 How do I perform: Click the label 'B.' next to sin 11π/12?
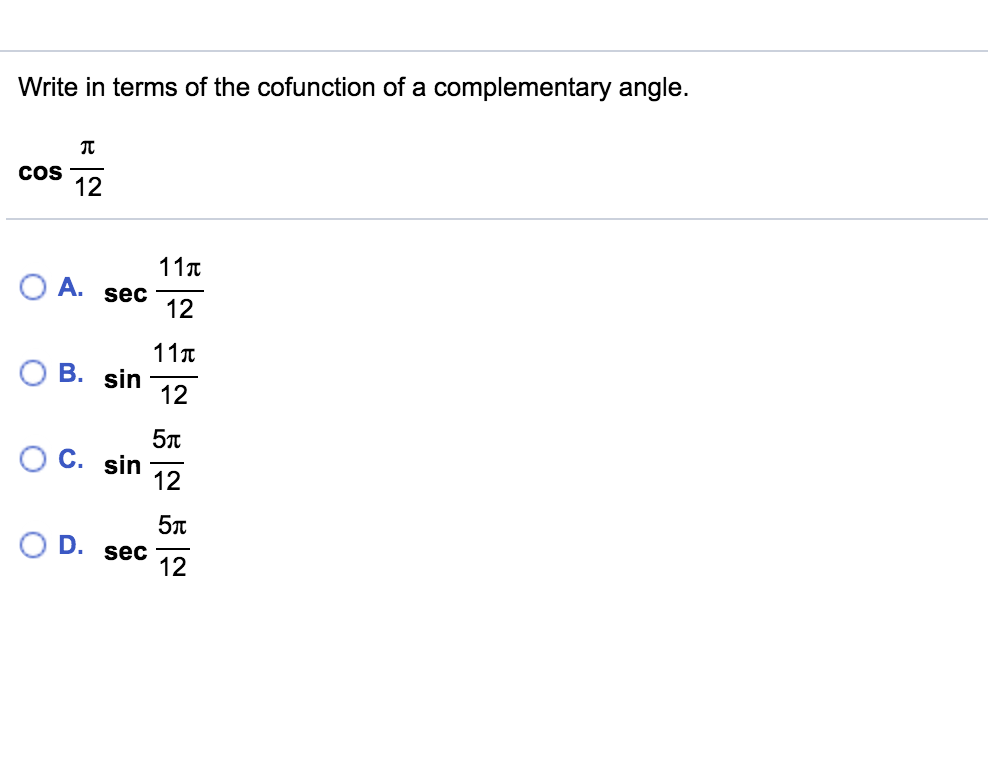(x=69, y=373)
